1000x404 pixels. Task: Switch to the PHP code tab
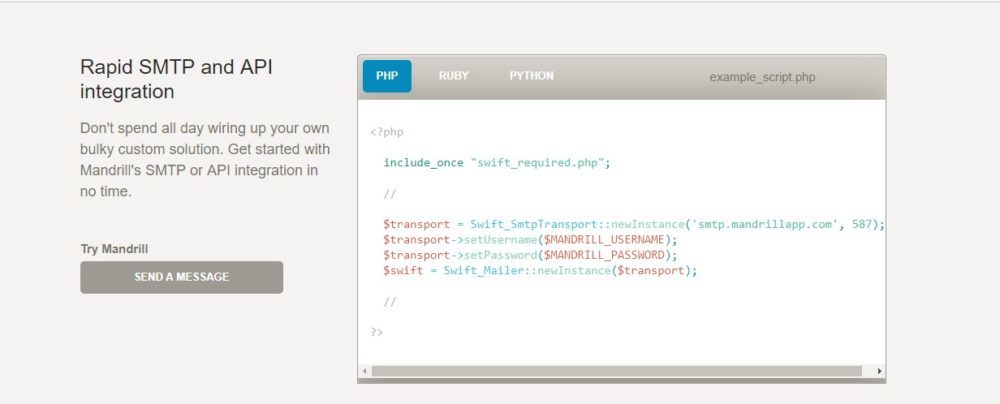click(386, 76)
